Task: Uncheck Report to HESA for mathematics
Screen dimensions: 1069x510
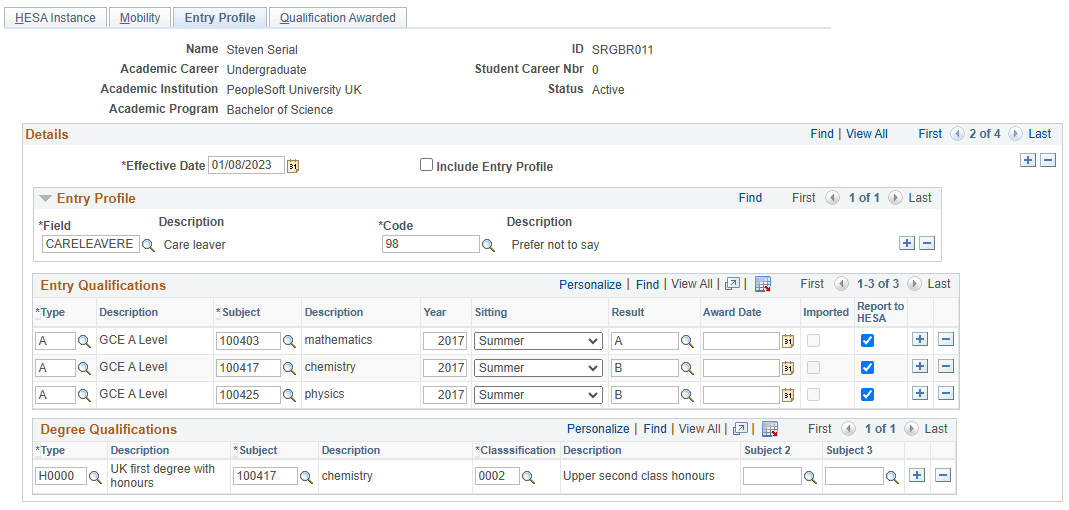Action: (867, 341)
